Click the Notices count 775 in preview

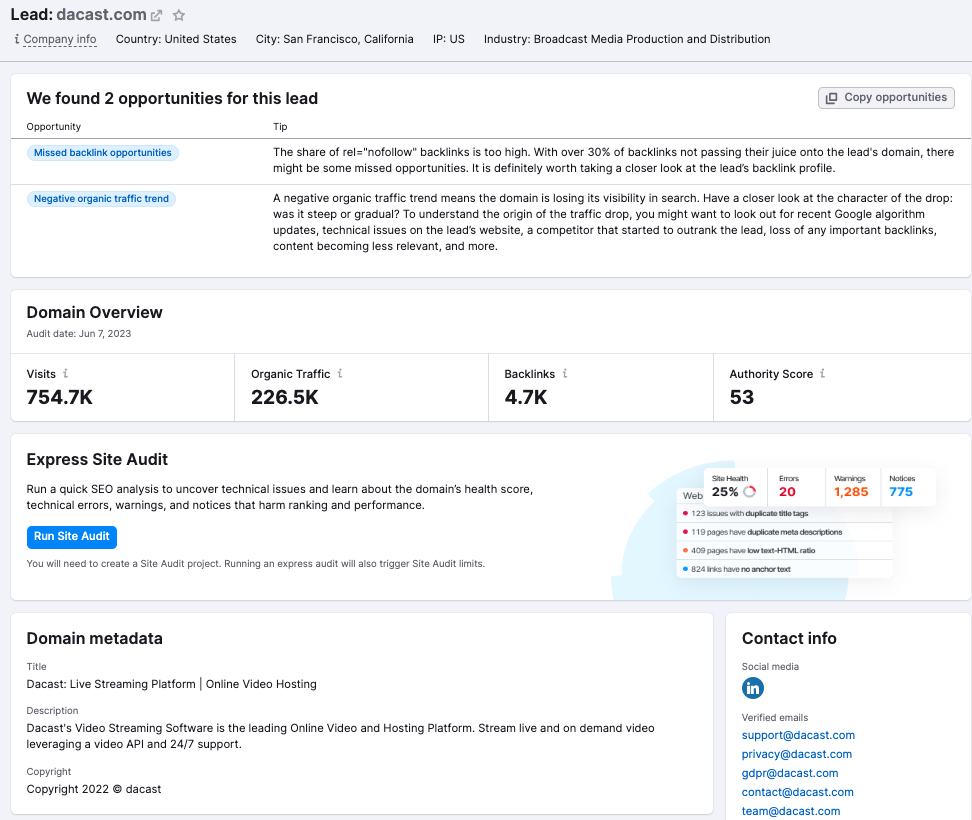tap(901, 492)
